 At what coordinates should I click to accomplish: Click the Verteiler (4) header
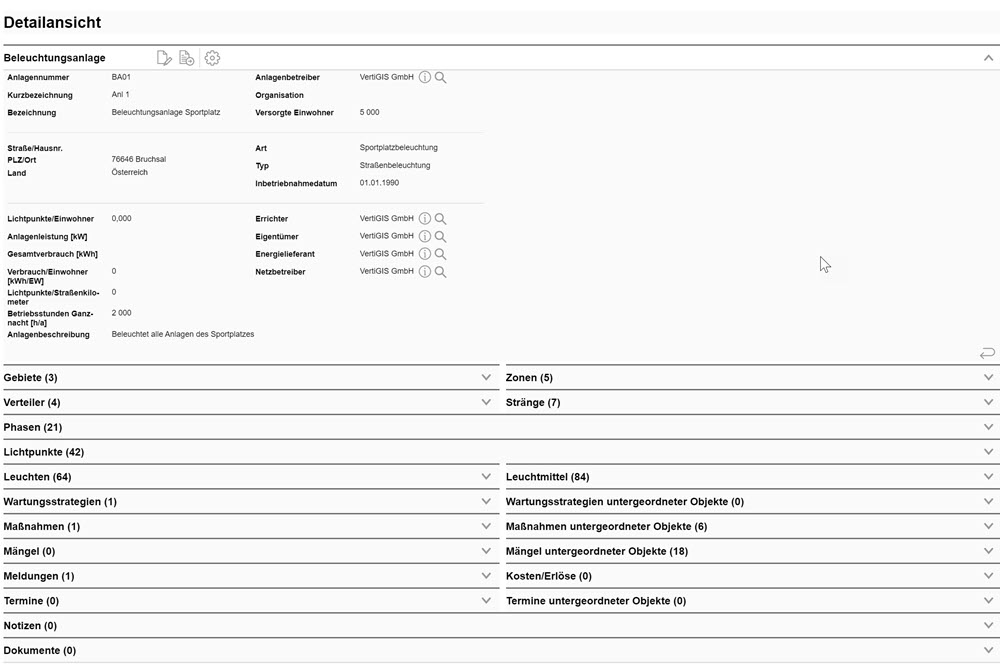32,403
